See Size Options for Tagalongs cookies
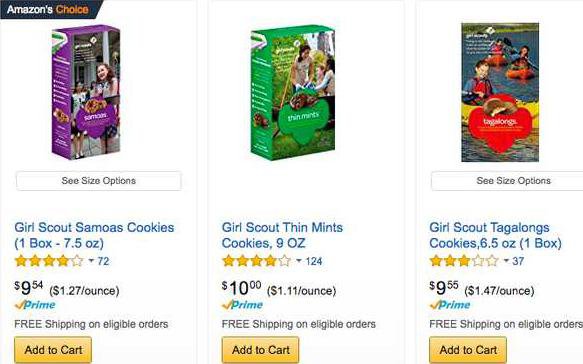The image size is (583, 364). [x=507, y=181]
